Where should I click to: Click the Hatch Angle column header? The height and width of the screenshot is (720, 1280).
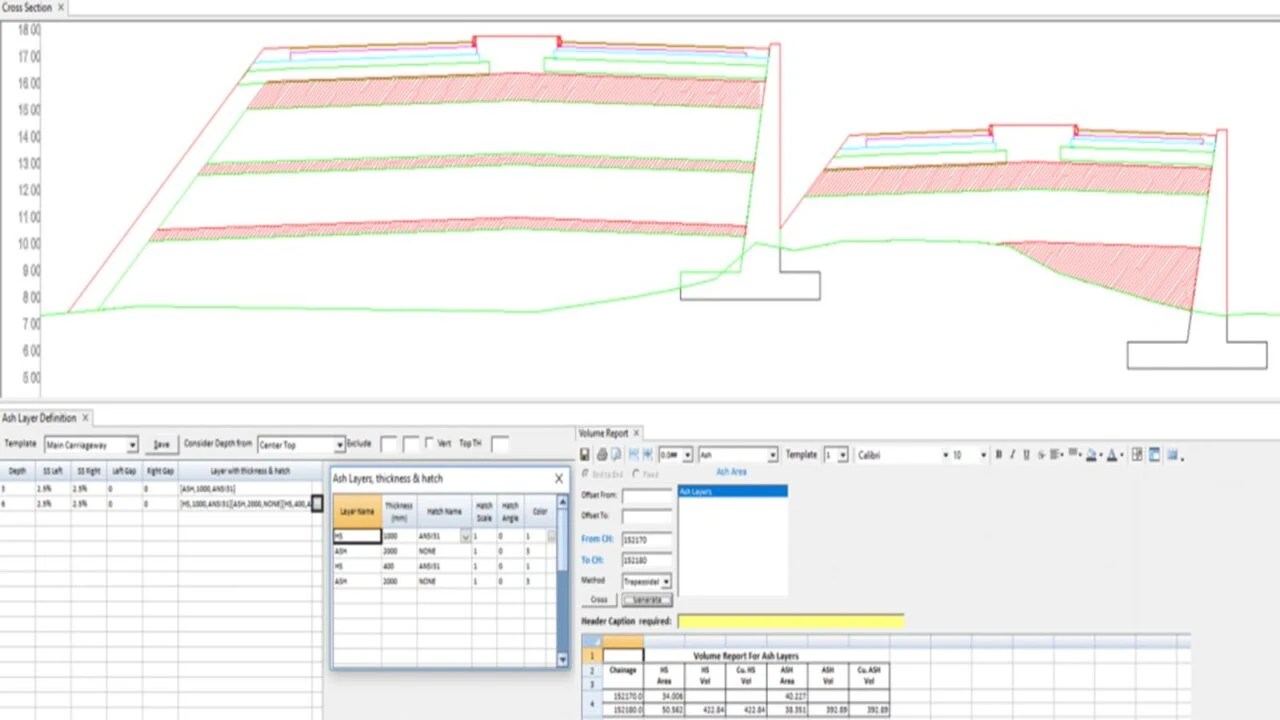(510, 511)
